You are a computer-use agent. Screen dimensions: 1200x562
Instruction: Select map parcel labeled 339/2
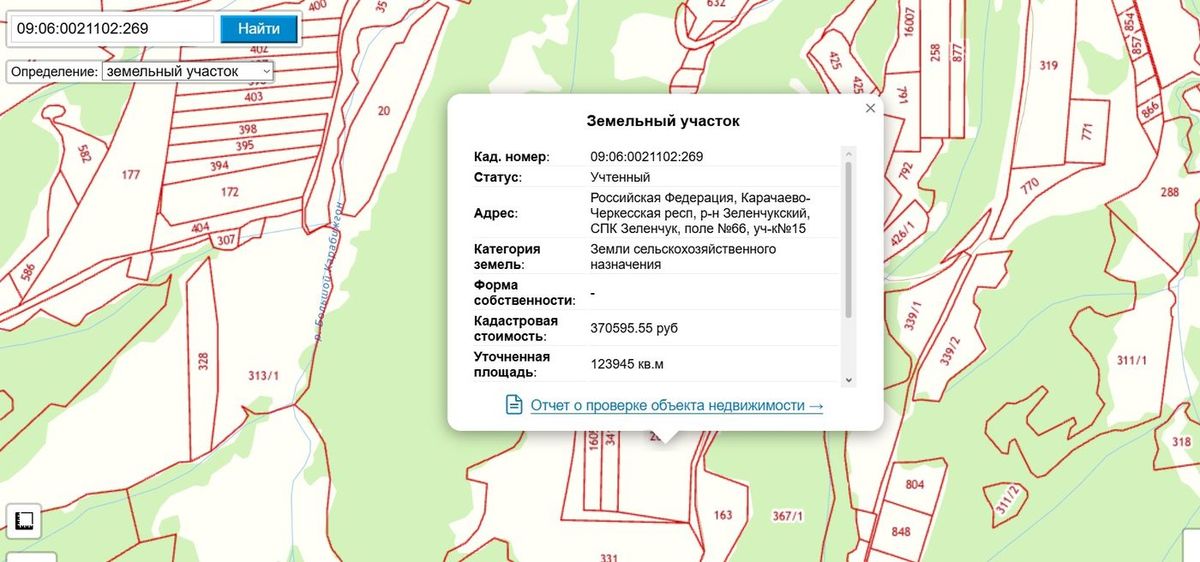[950, 352]
